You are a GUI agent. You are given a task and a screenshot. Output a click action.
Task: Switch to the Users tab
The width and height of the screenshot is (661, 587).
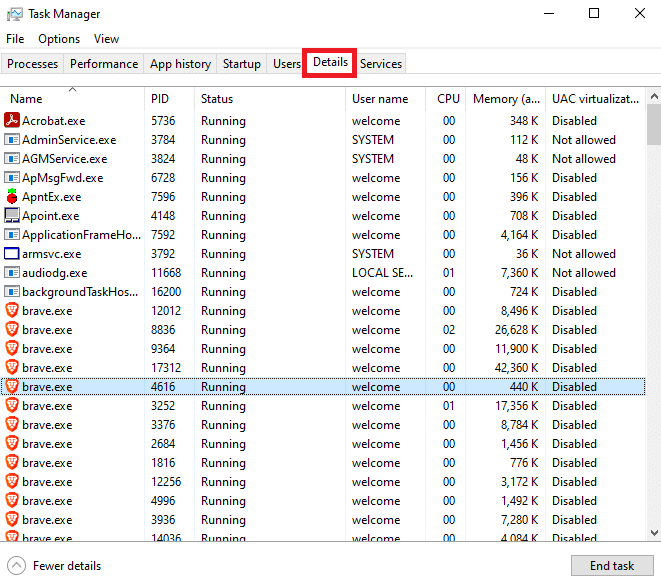[x=286, y=64]
